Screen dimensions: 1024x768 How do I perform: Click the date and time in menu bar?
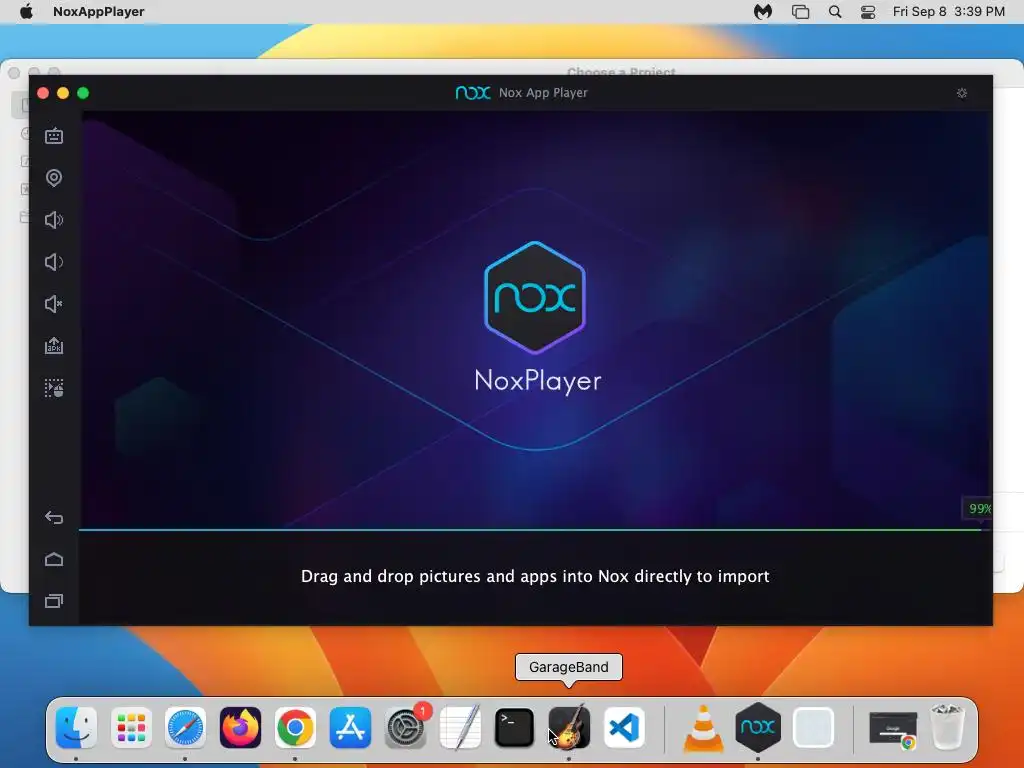(x=948, y=11)
